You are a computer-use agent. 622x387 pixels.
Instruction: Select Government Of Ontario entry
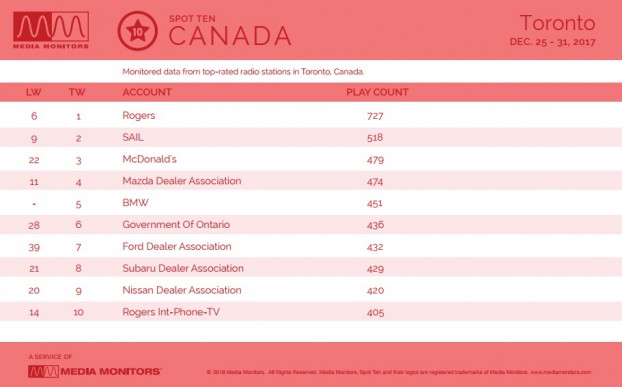coord(176,224)
